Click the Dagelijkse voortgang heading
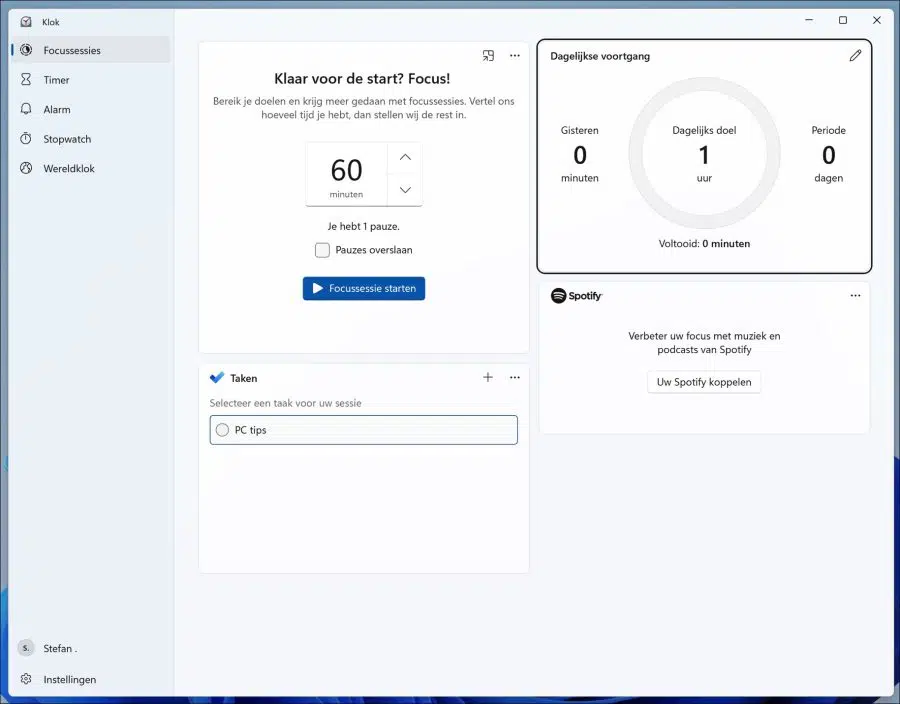This screenshot has height=704, width=900. [x=600, y=56]
